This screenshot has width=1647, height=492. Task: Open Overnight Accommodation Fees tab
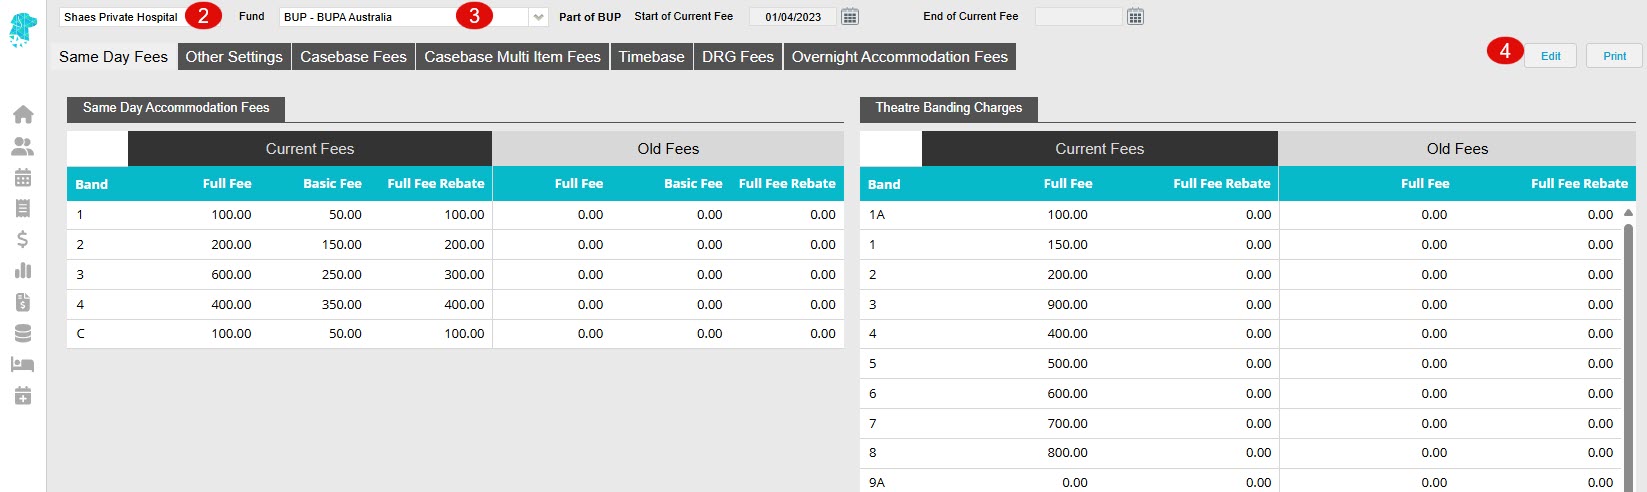[x=900, y=57]
